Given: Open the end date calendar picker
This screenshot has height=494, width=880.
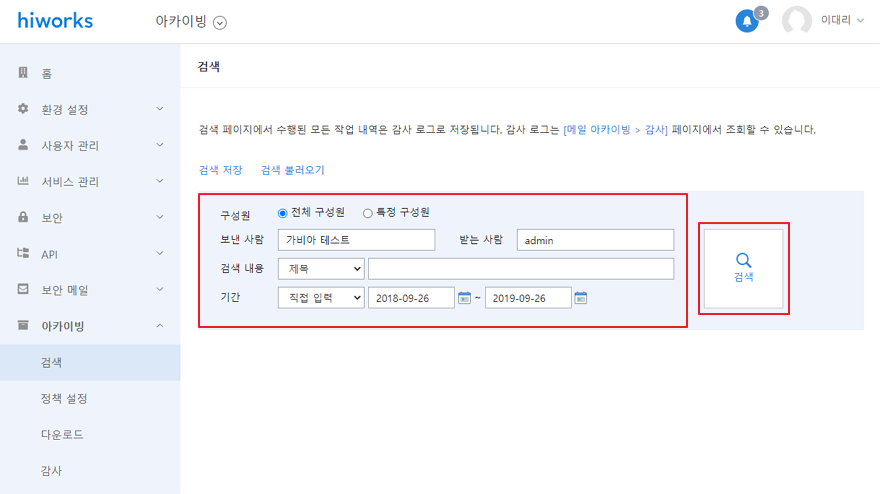Looking at the screenshot, I should pos(581,298).
